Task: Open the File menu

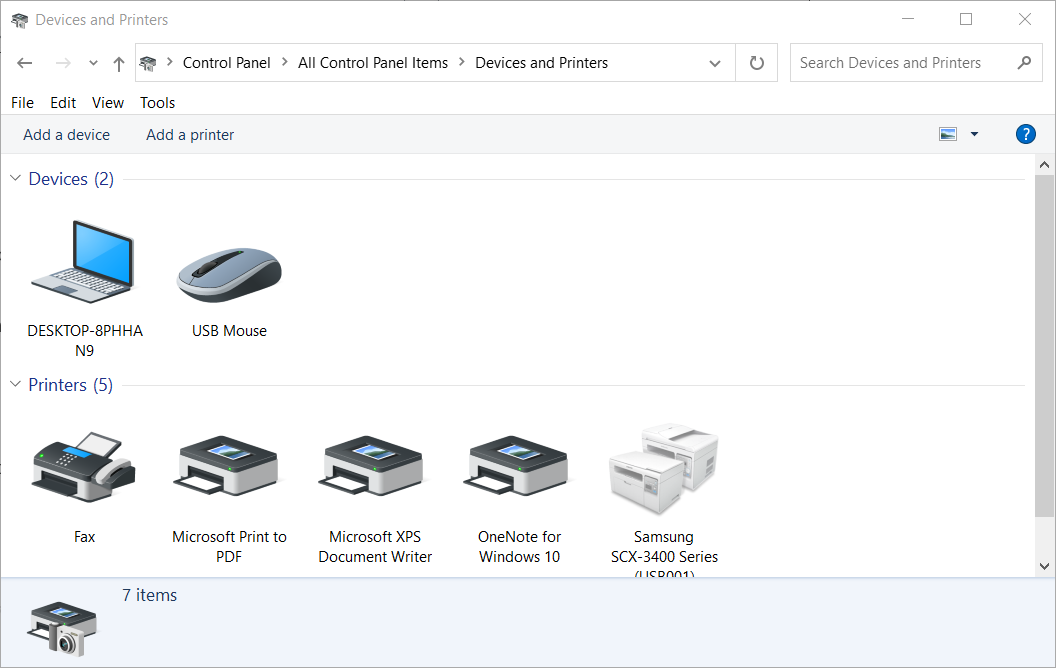Action: point(22,102)
